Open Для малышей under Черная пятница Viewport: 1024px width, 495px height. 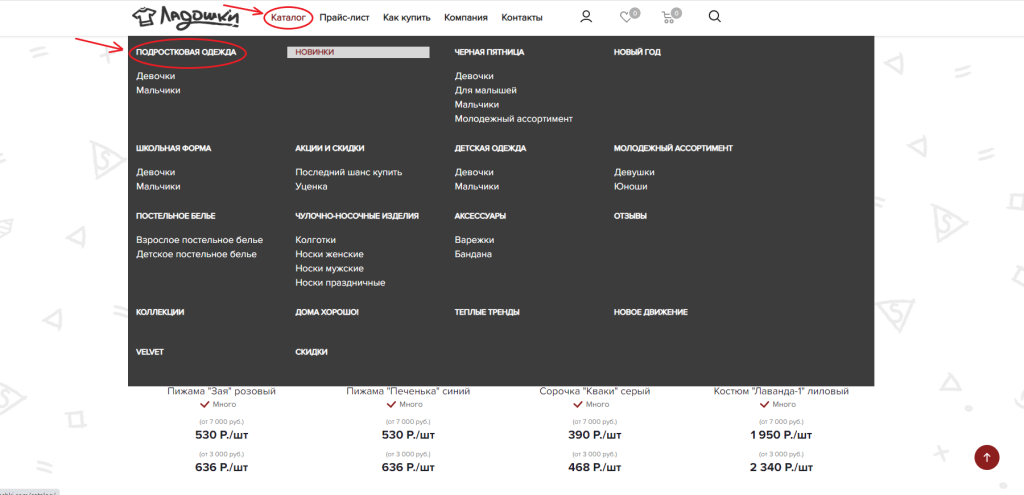[x=486, y=91]
